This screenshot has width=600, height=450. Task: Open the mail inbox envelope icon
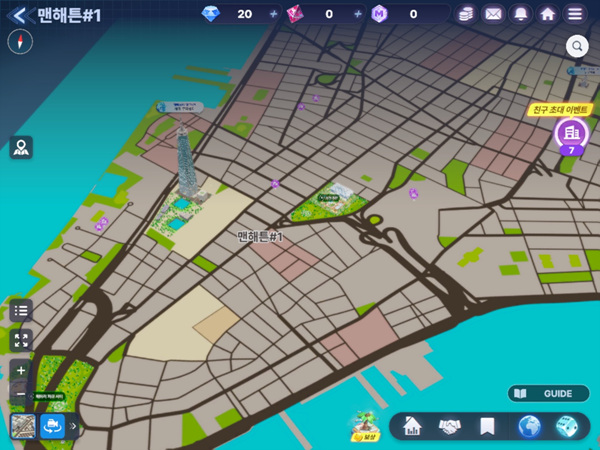coord(493,14)
